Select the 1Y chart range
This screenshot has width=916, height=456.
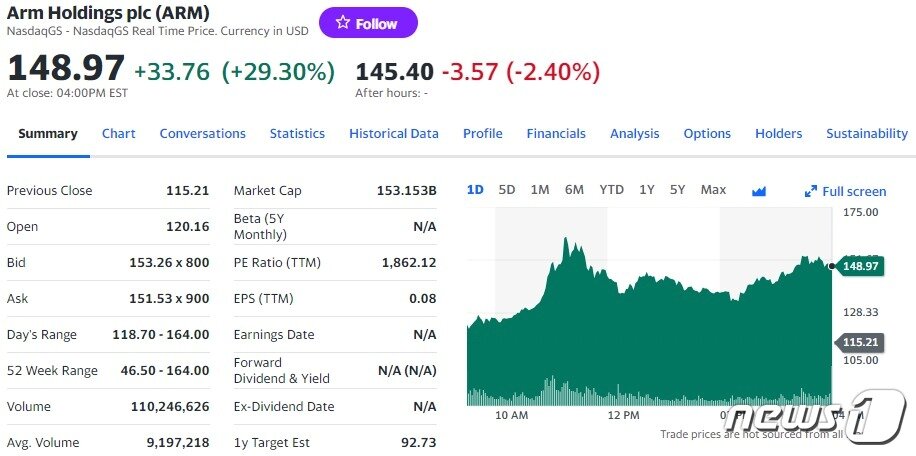click(x=647, y=190)
